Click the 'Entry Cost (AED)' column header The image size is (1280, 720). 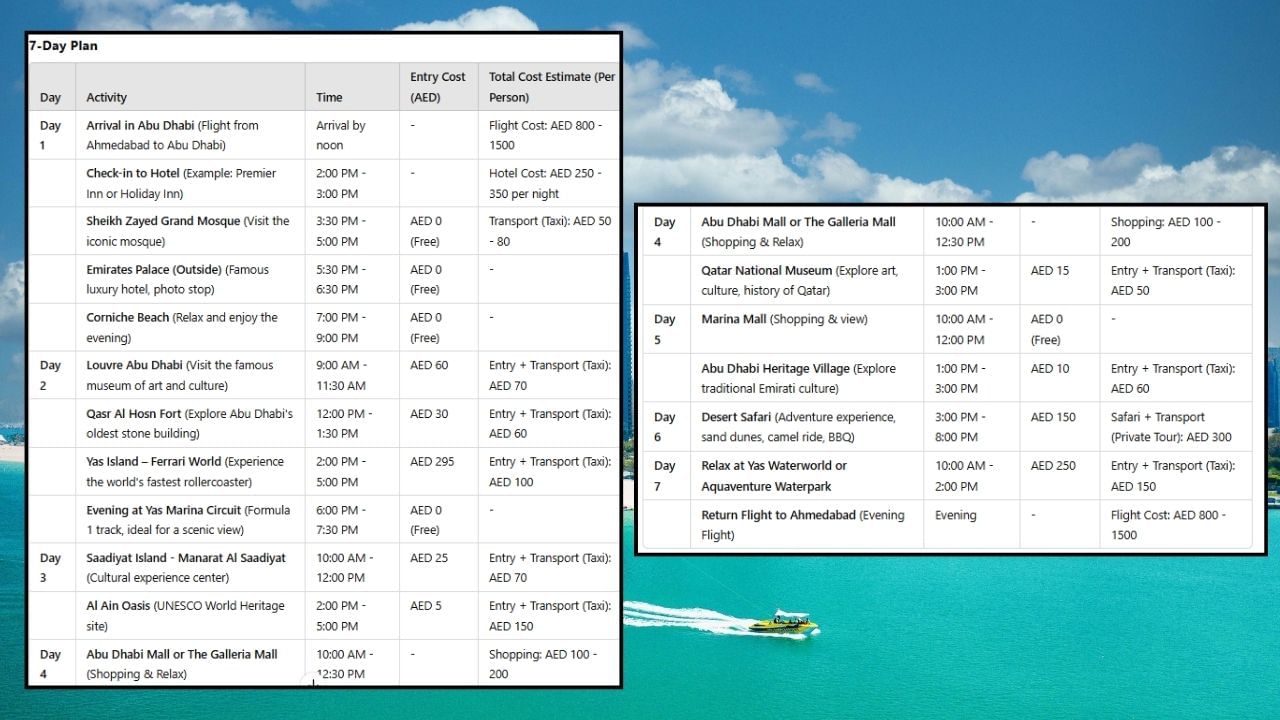(438, 87)
